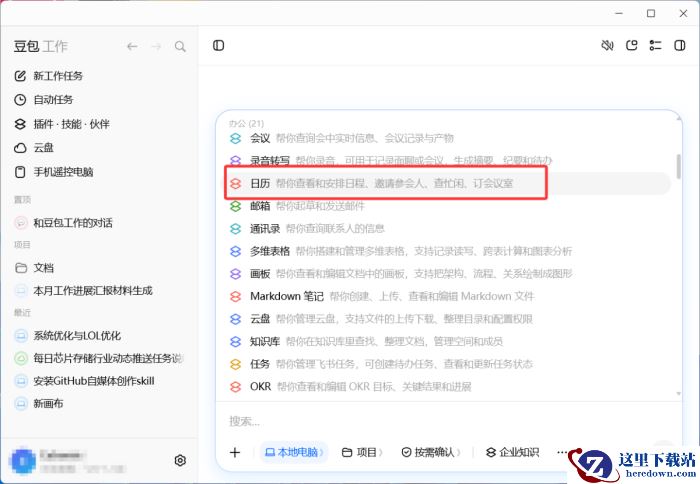Select the 多维表格 plugin icon

(x=235, y=251)
